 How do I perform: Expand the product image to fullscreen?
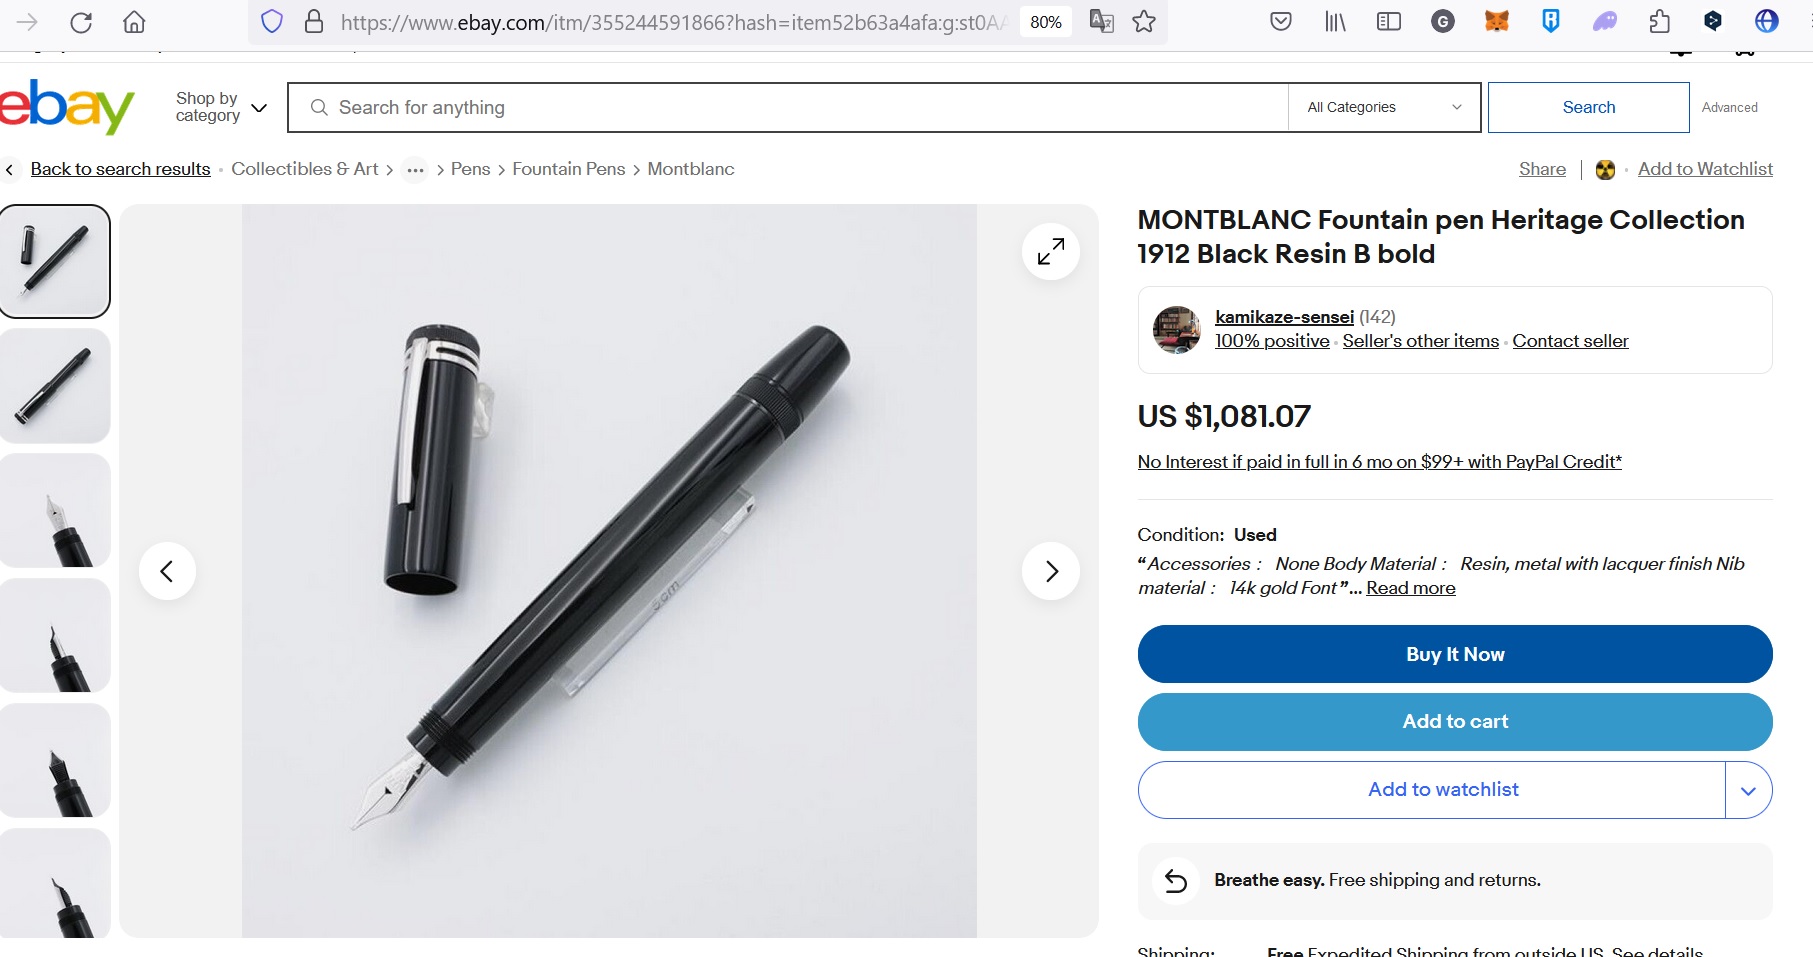click(1050, 252)
